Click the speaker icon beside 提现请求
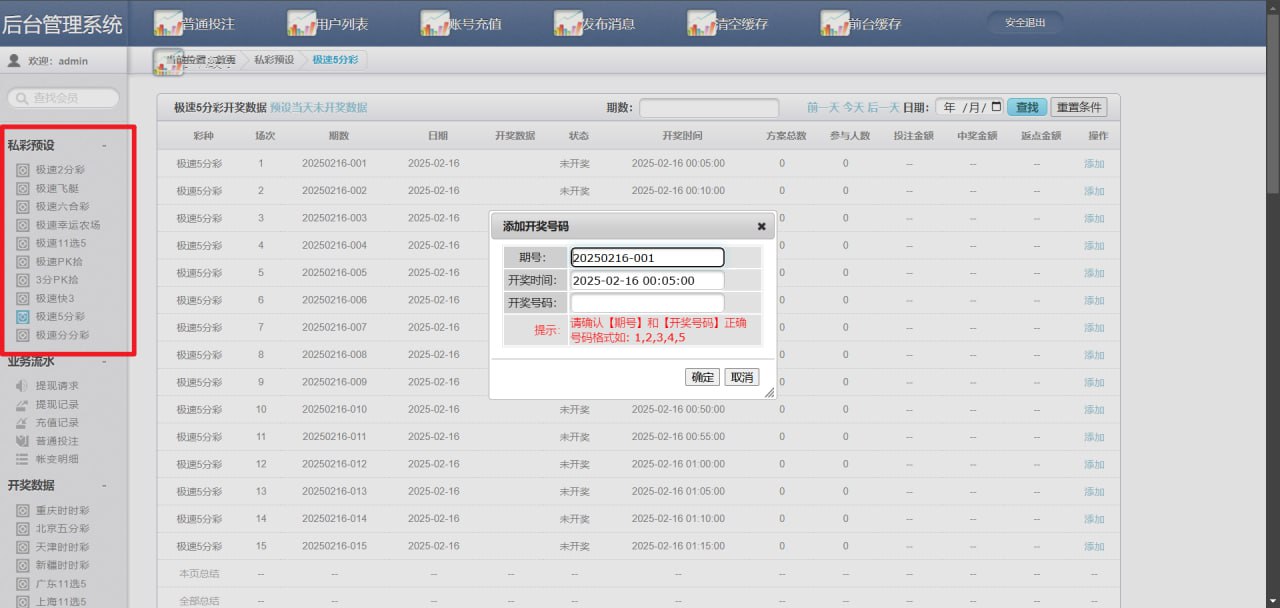Screen dimensions: 1280x608 click(x=22, y=386)
